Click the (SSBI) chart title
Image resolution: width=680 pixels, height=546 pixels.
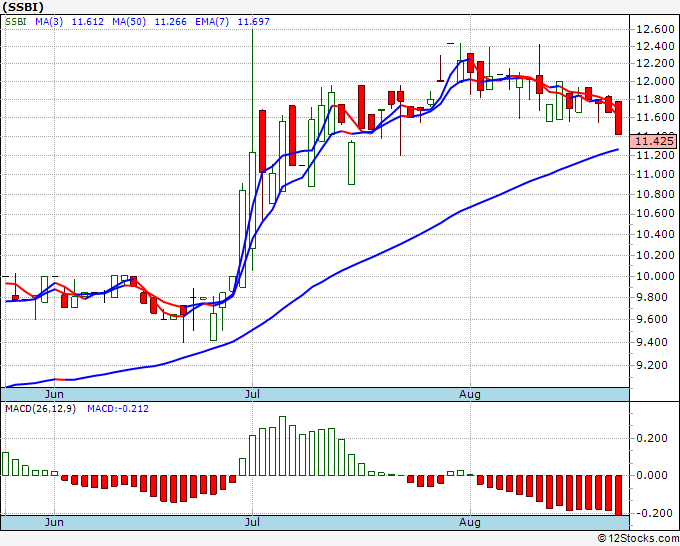23,7
